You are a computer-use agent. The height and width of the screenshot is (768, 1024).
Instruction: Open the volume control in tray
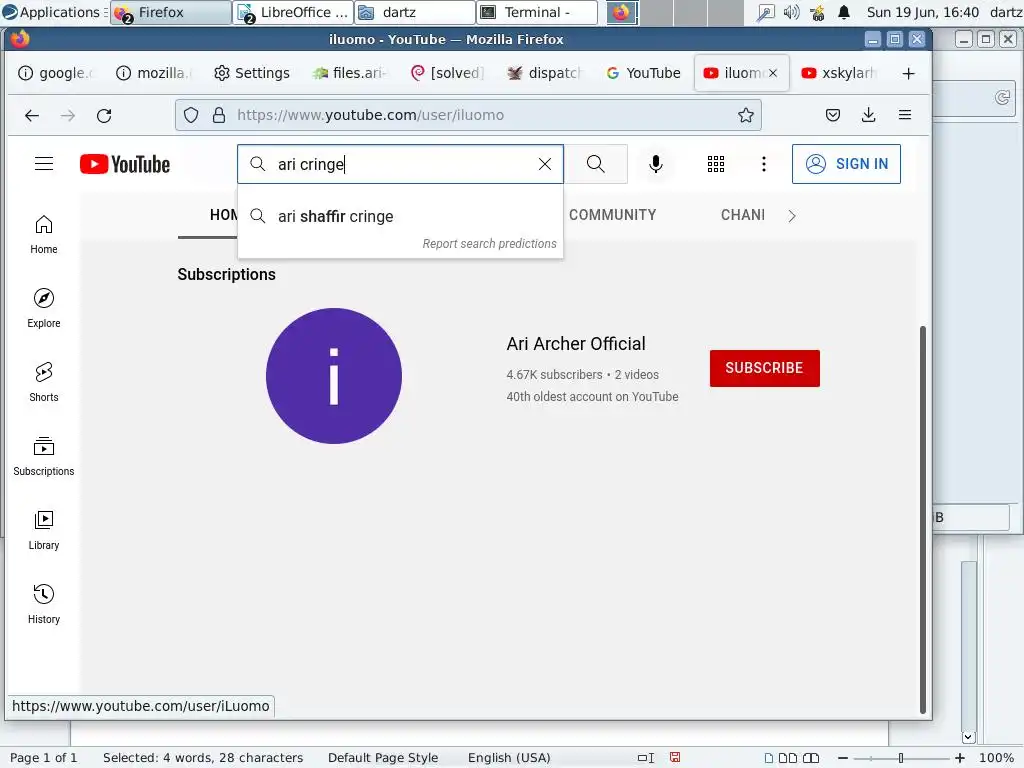click(x=791, y=12)
